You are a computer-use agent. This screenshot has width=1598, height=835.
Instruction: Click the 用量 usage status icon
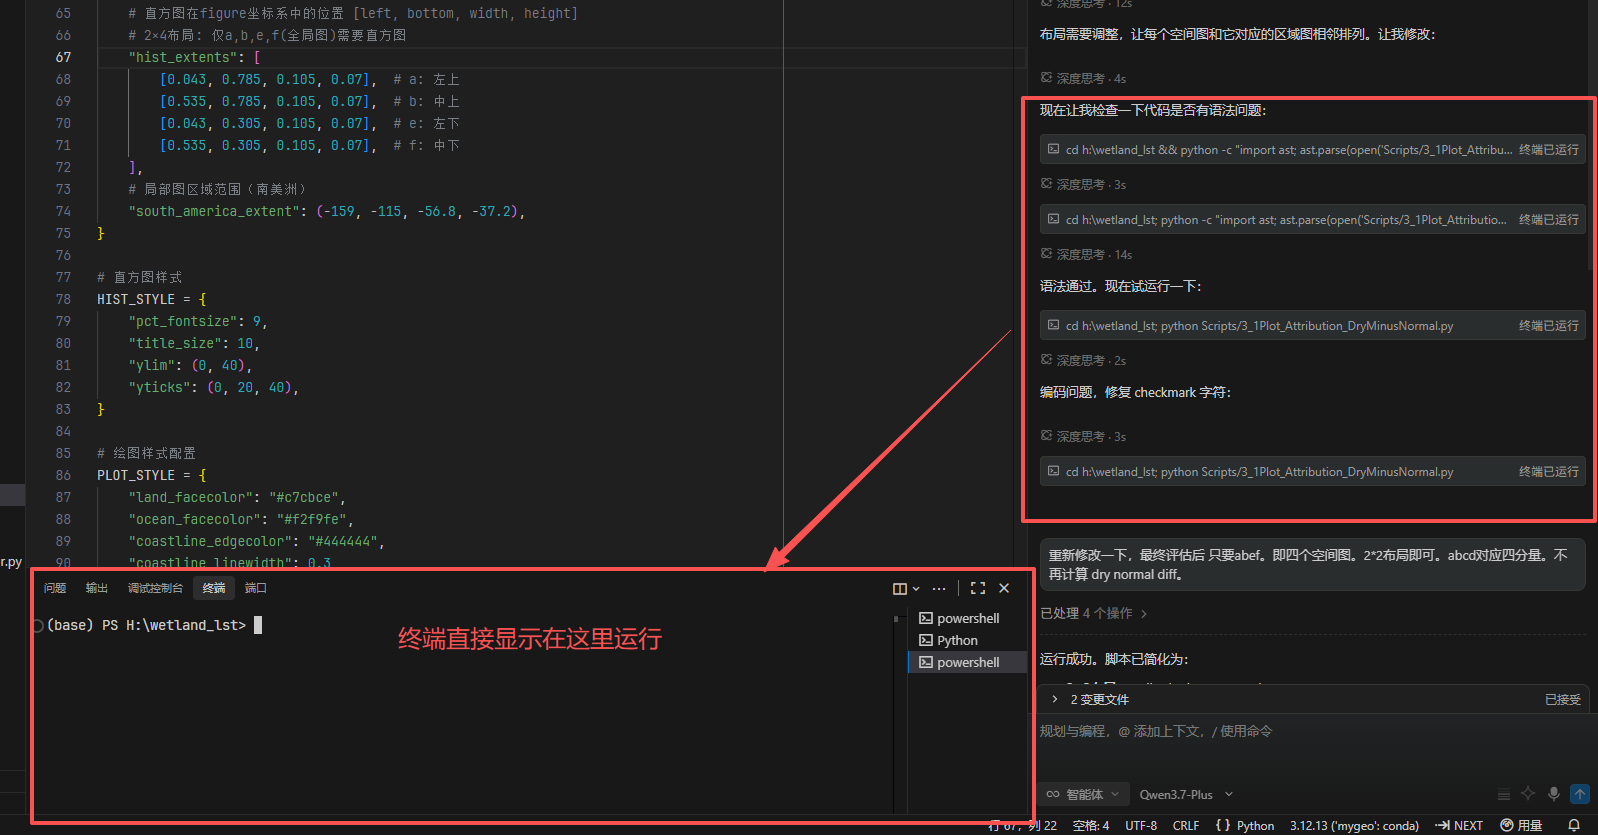(x=1521, y=825)
